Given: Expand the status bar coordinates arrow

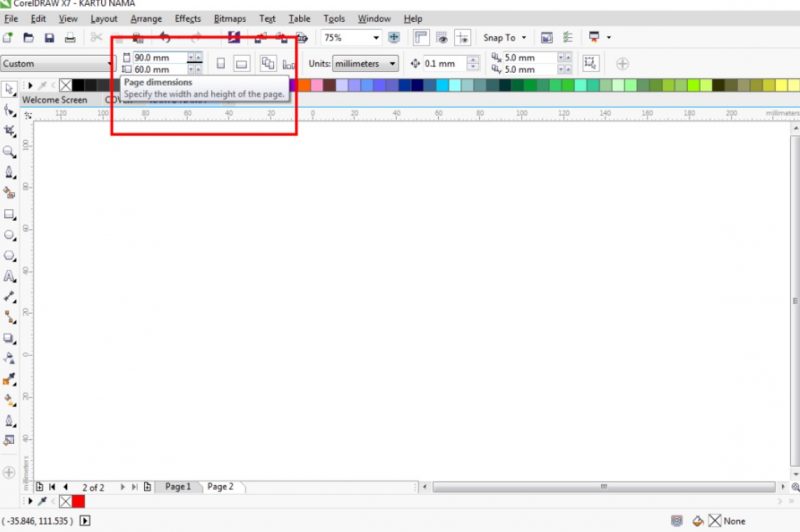Looking at the screenshot, I should click(x=85, y=521).
